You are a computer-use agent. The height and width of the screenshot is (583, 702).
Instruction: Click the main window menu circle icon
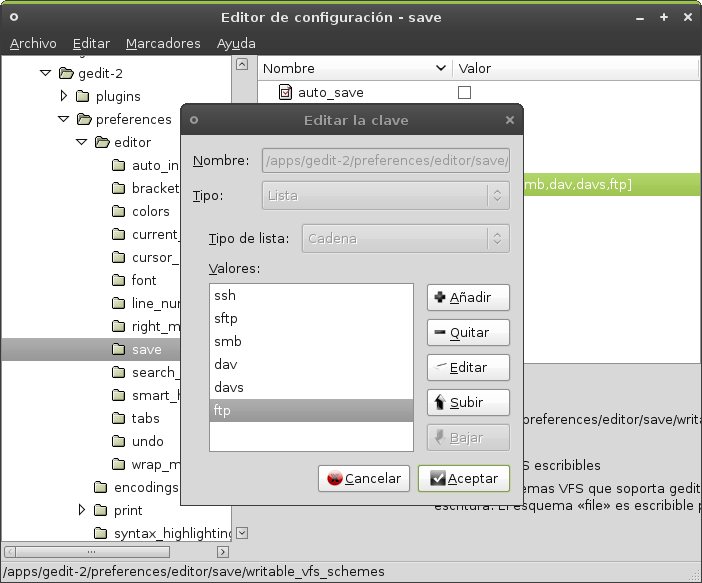tap(14, 17)
